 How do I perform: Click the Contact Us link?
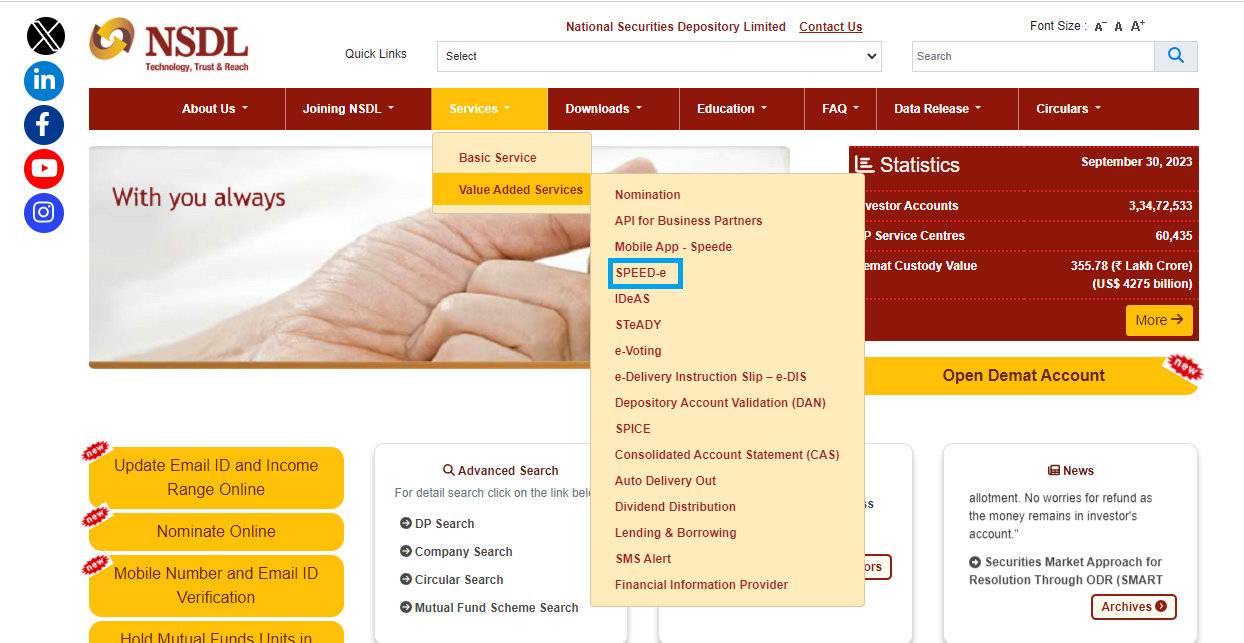[x=830, y=27]
